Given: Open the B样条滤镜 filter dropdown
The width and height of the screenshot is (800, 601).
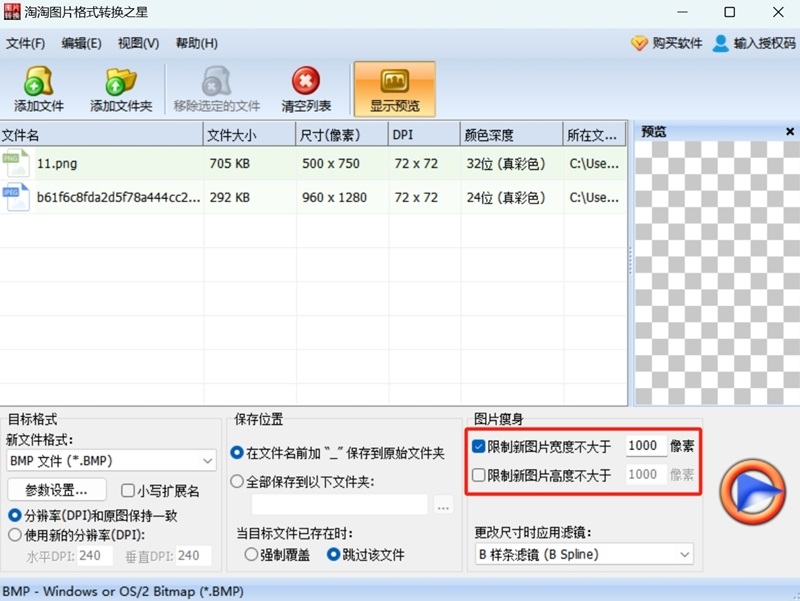Looking at the screenshot, I should tap(582, 554).
